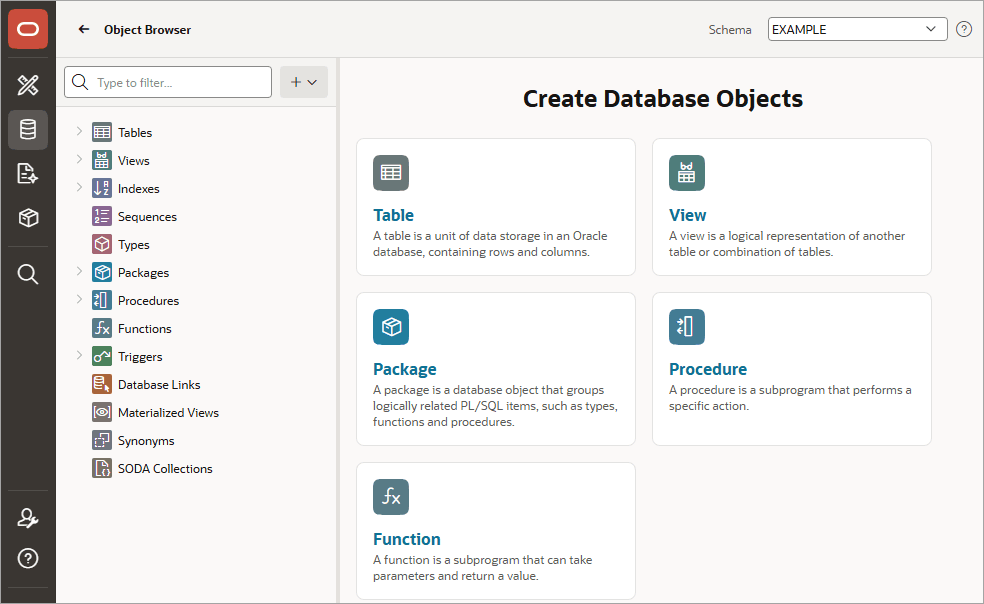This screenshot has height=604, width=984.
Task: Open SQL Workshop database icon
Action: pos(28,130)
